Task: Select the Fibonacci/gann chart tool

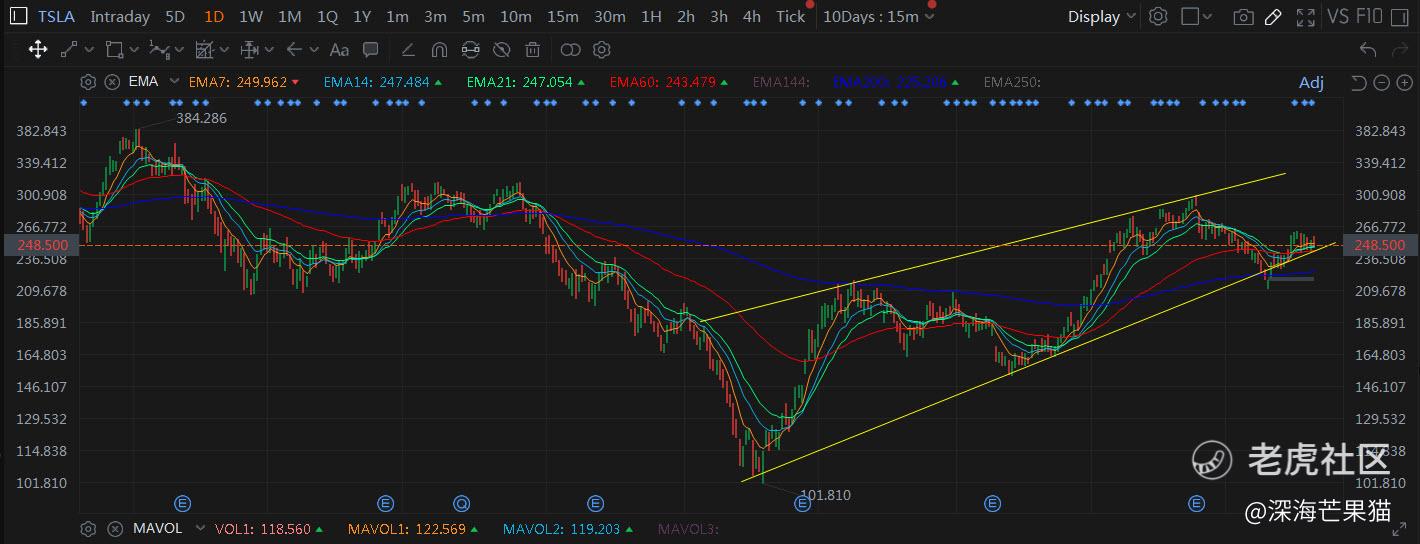Action: coord(205,49)
